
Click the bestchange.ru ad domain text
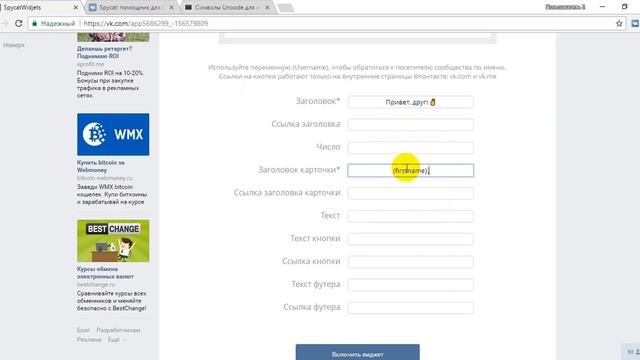coord(96,284)
